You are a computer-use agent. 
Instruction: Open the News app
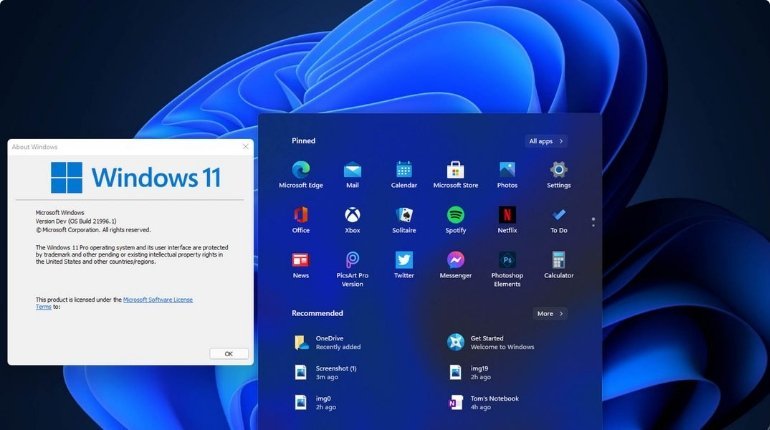pos(301,265)
